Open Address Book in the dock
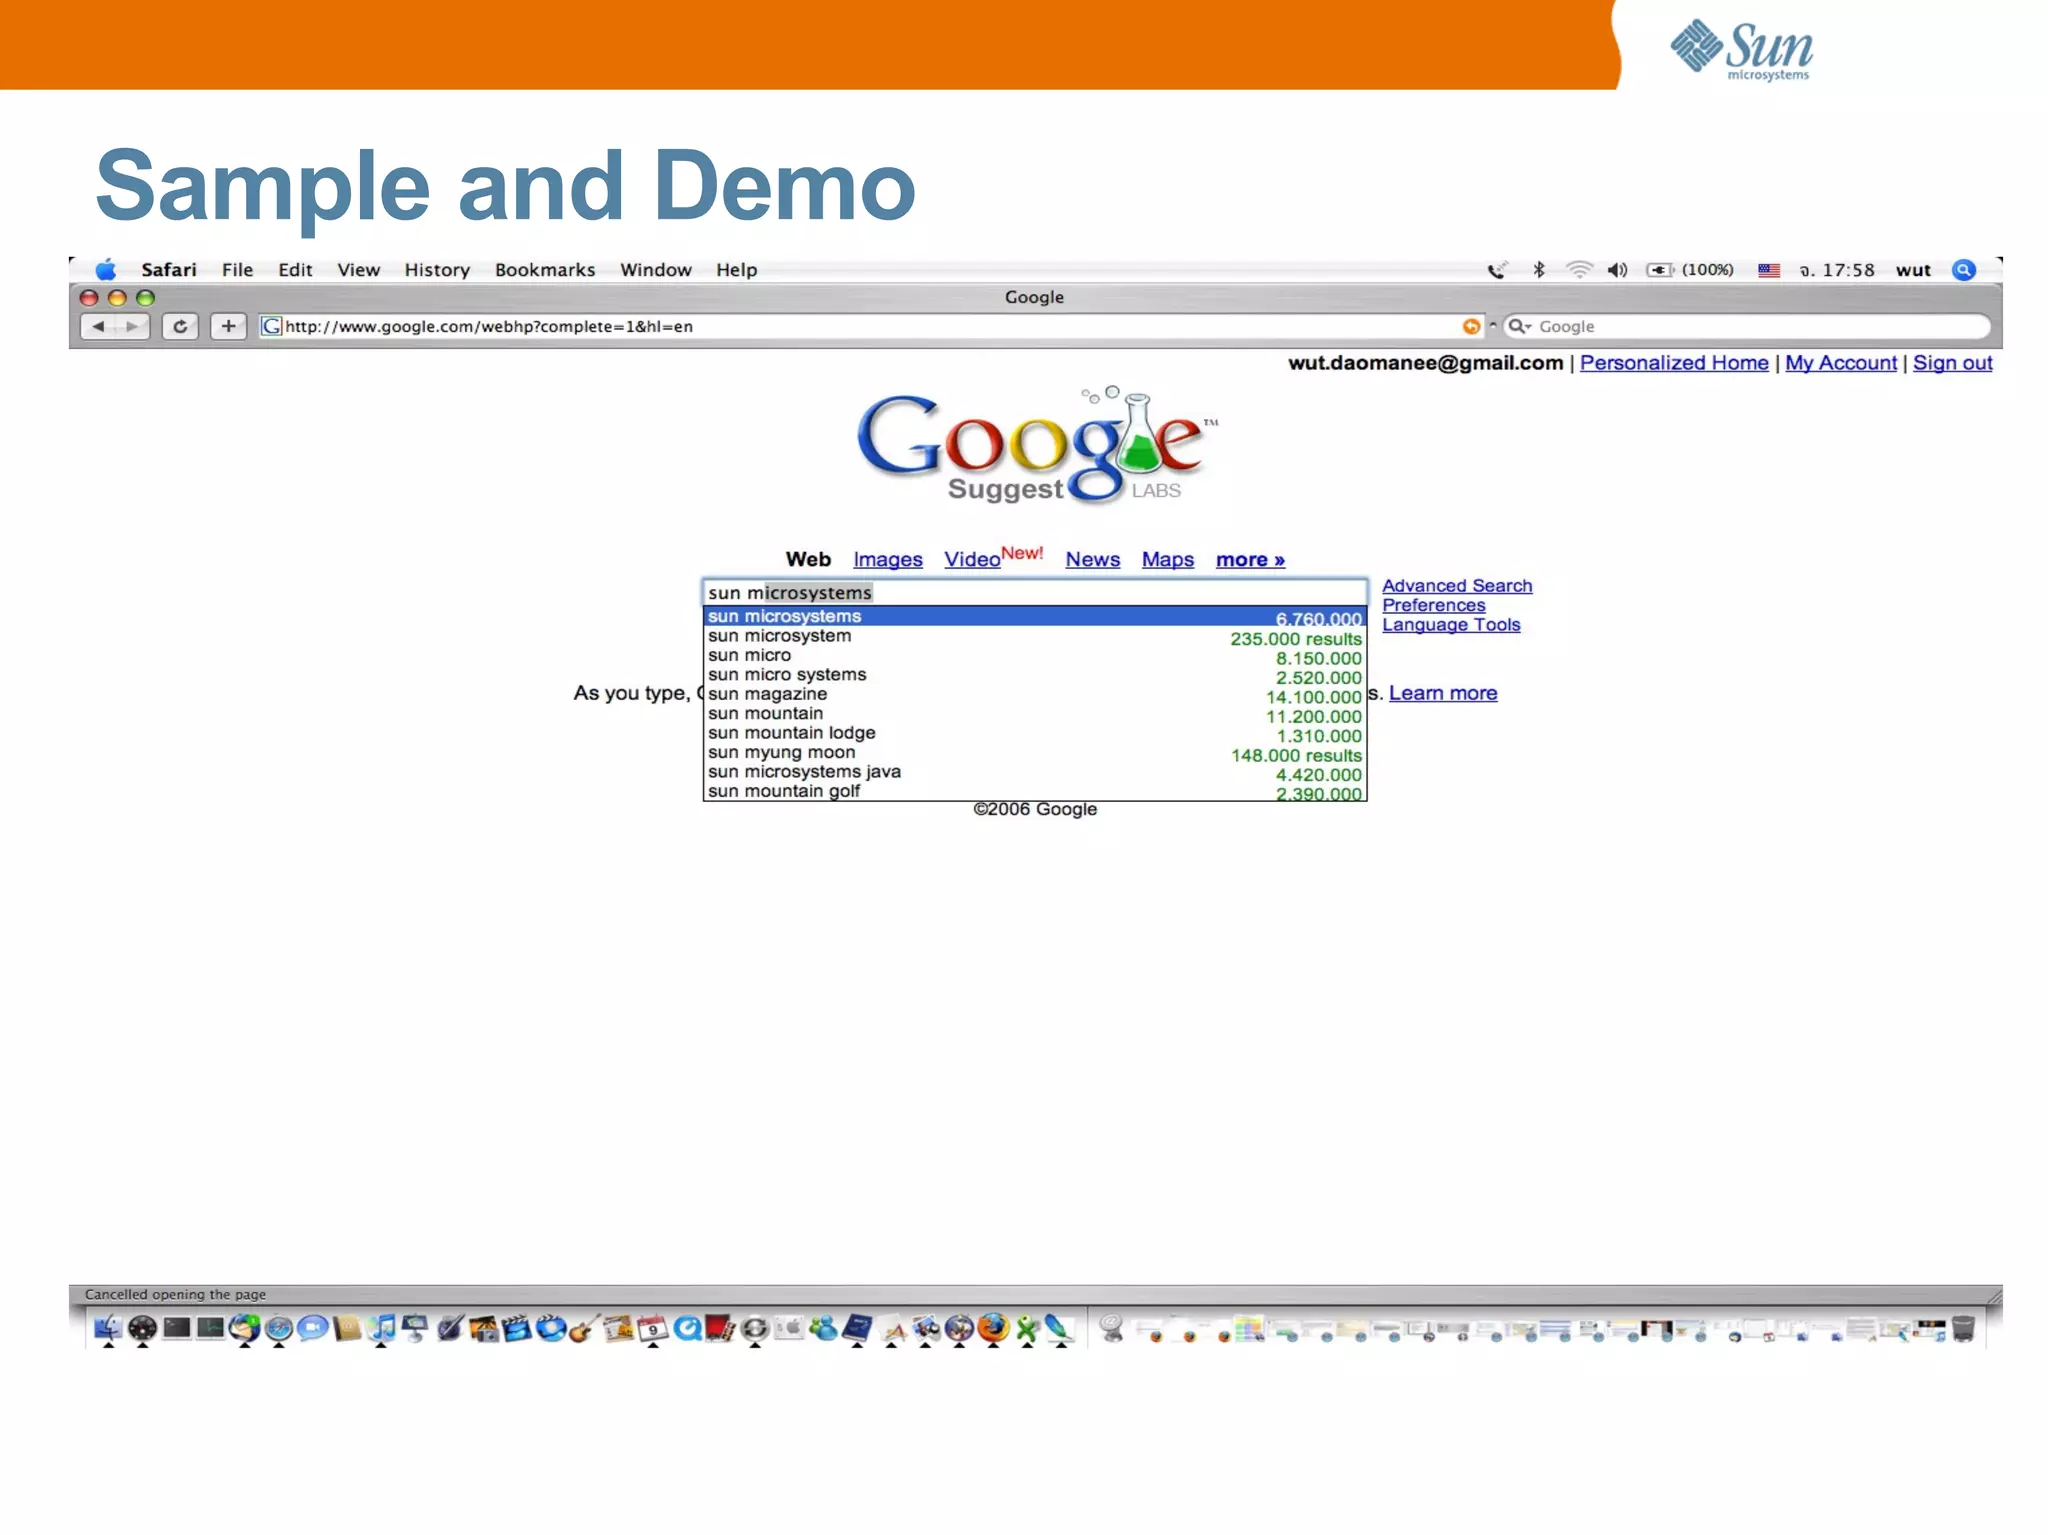 (x=346, y=1328)
